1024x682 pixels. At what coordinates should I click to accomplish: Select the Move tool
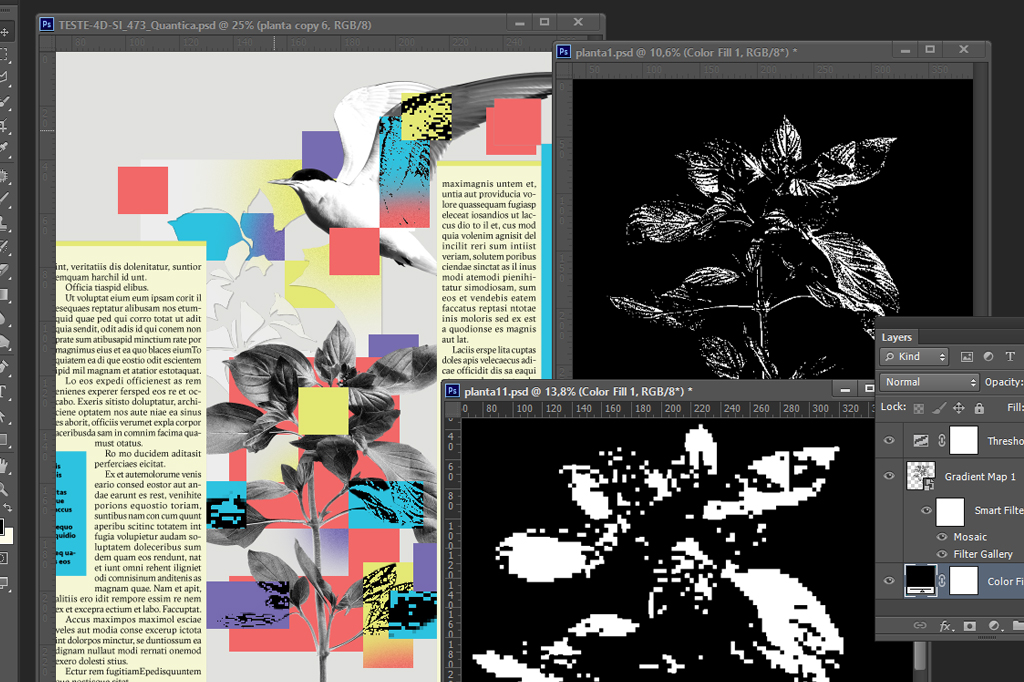point(5,32)
